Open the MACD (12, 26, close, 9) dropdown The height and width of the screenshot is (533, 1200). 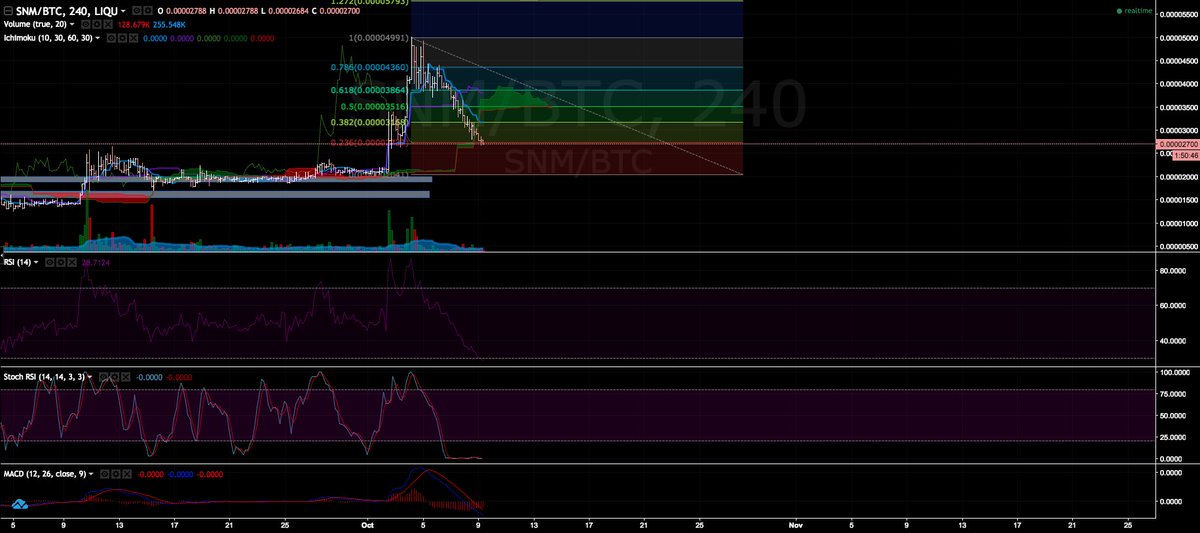pos(91,474)
